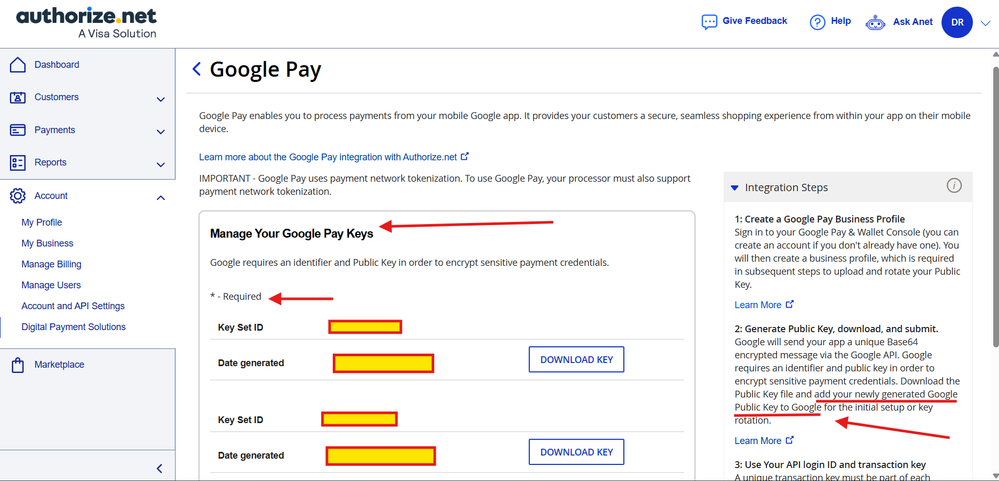Expand the Reports menu chevron
The height and width of the screenshot is (481, 999).
161,164
